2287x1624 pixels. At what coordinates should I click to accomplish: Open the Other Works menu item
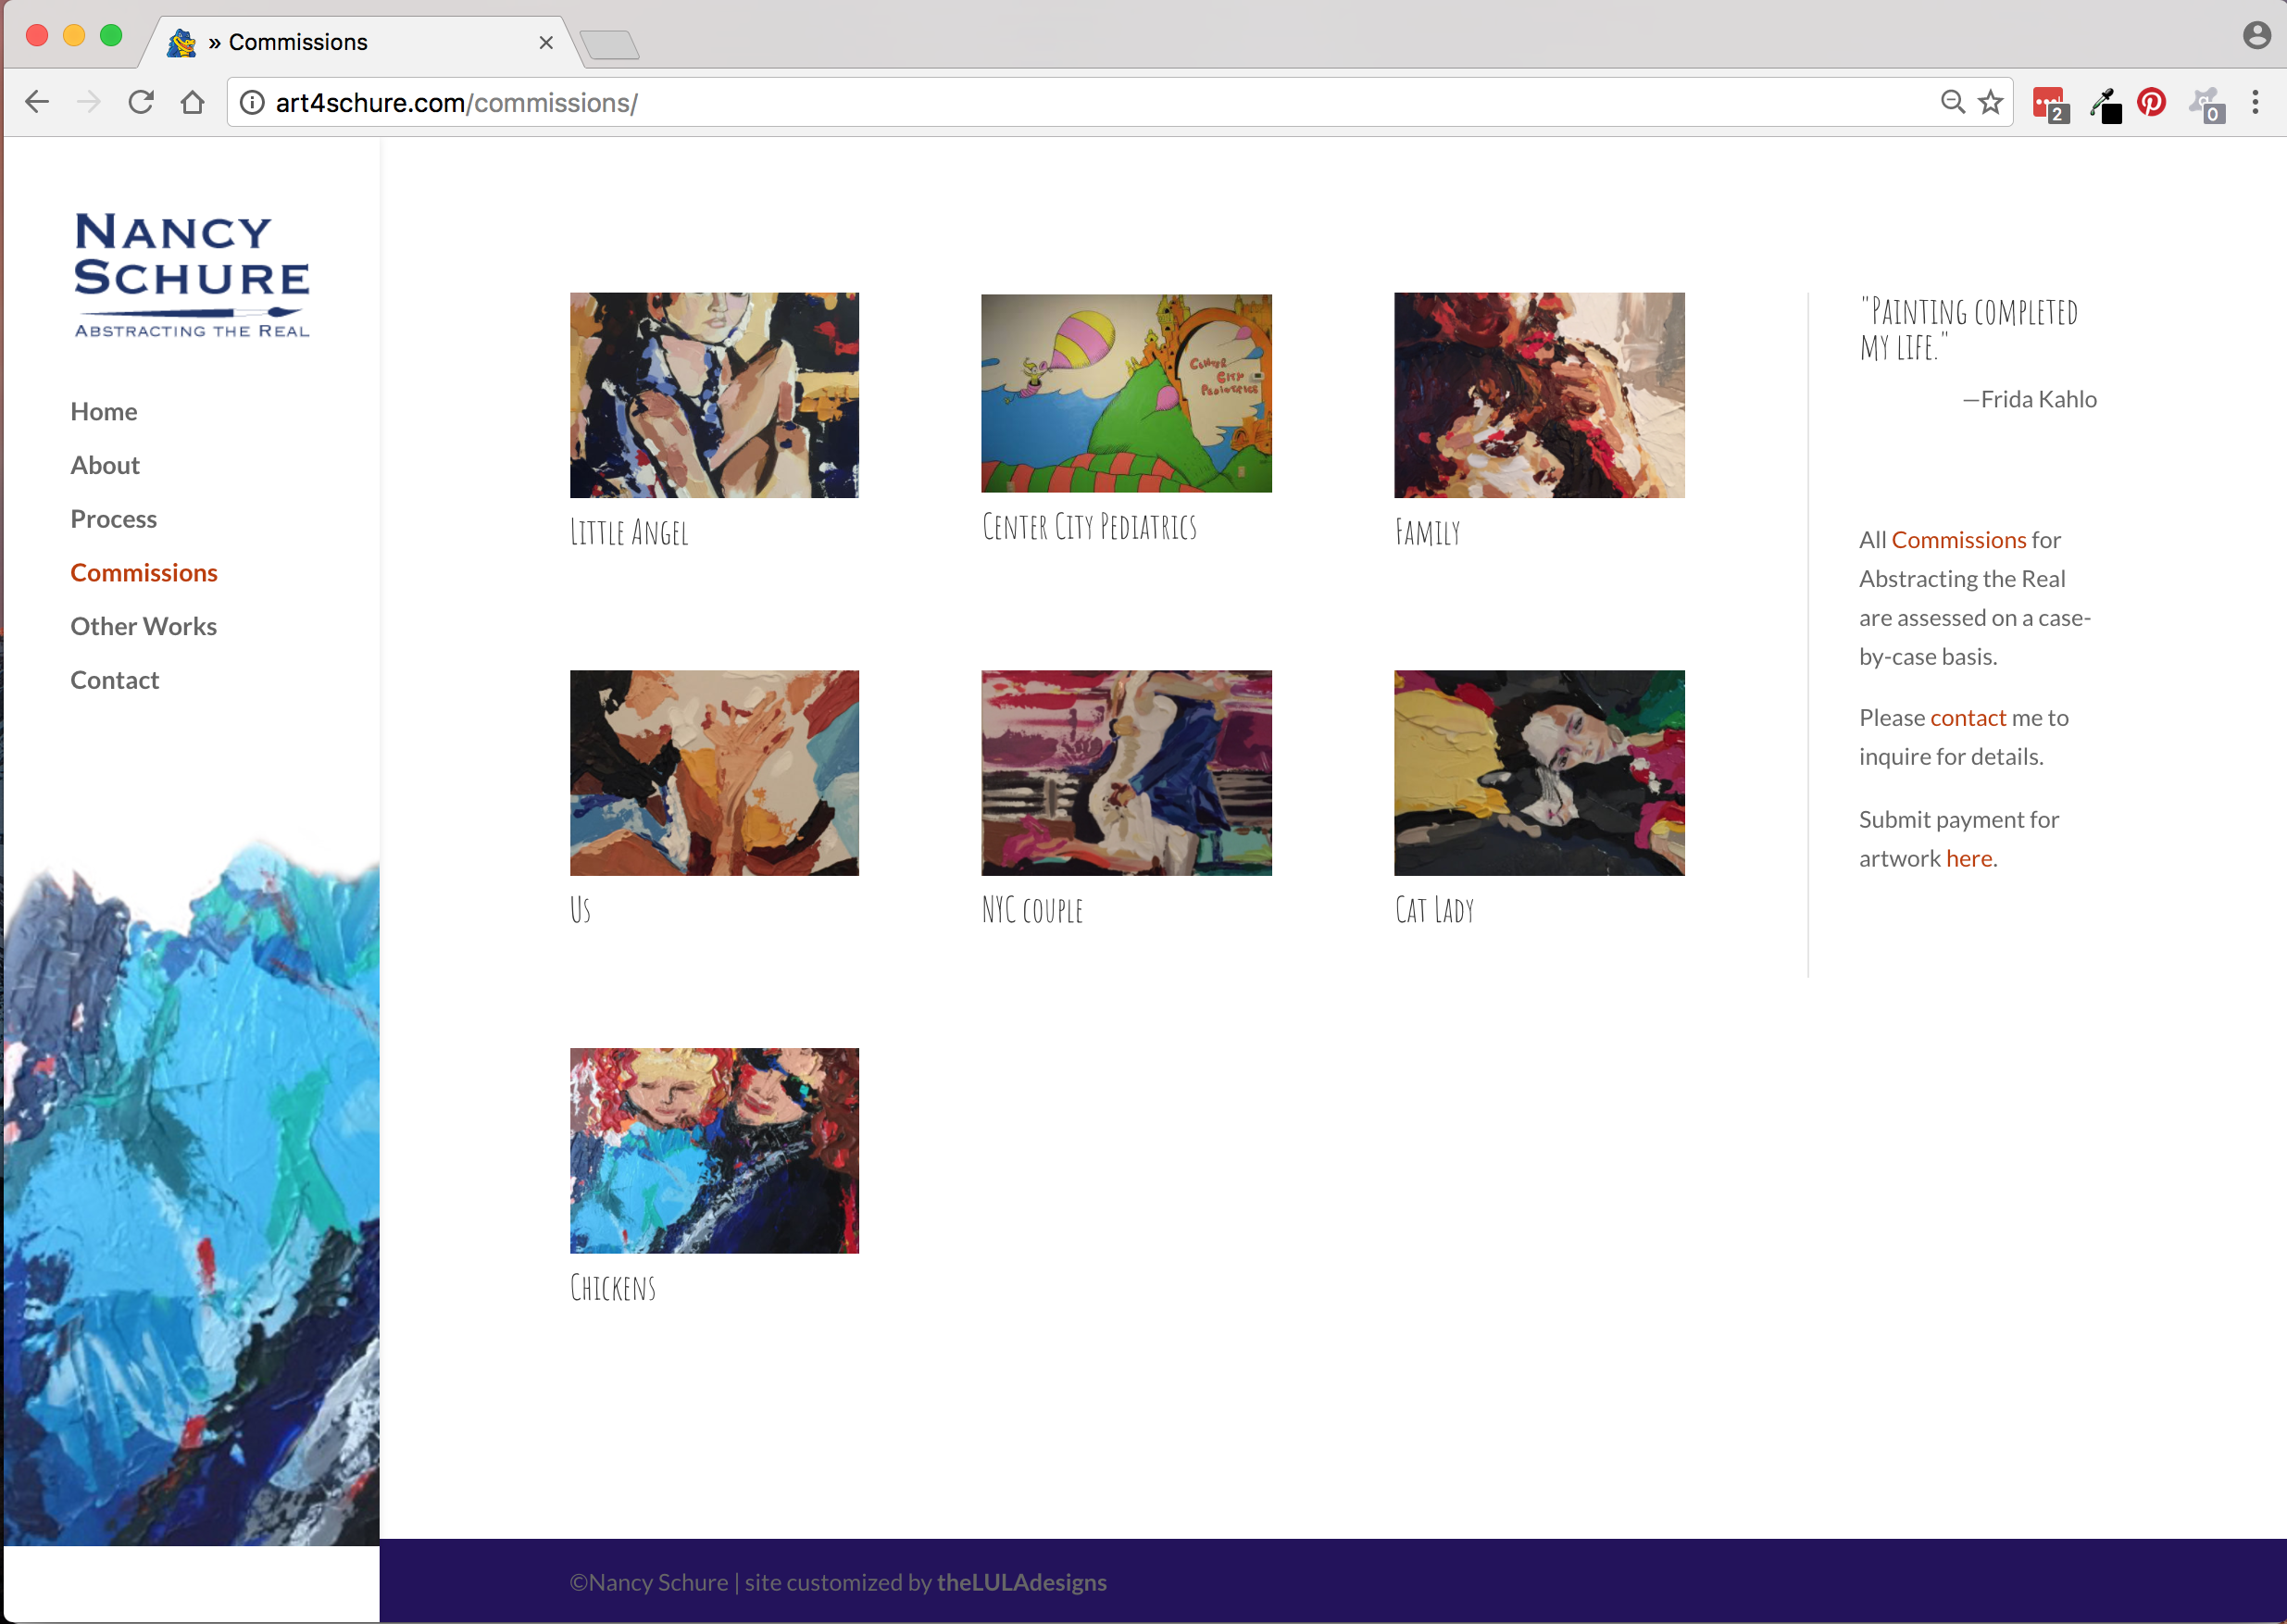pos(144,626)
